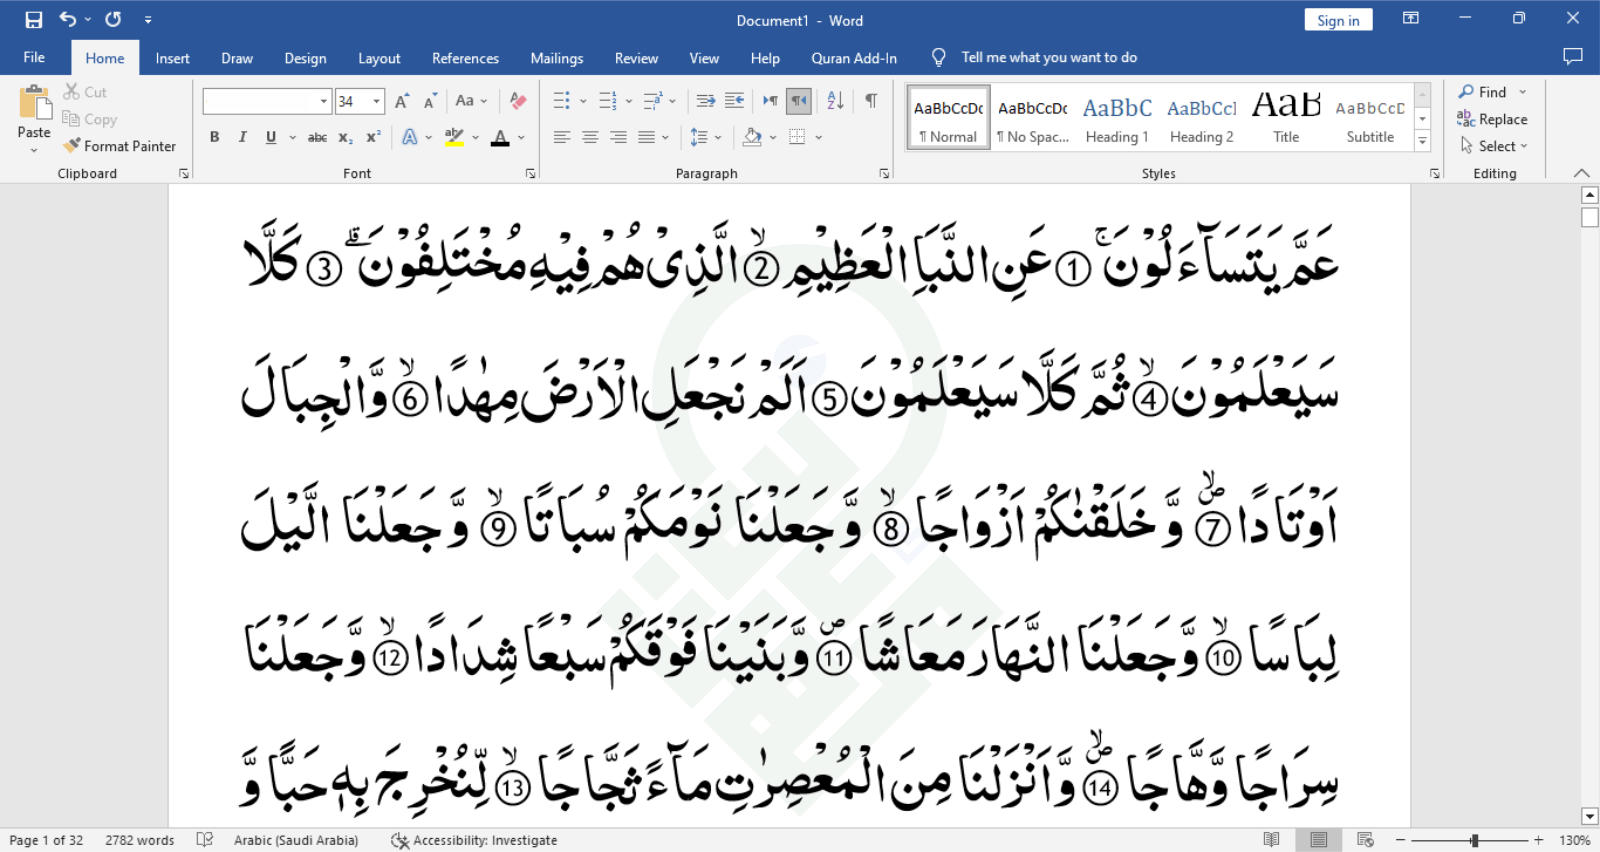Switch to Print Layout view
The height and width of the screenshot is (852, 1600).
1319,840
